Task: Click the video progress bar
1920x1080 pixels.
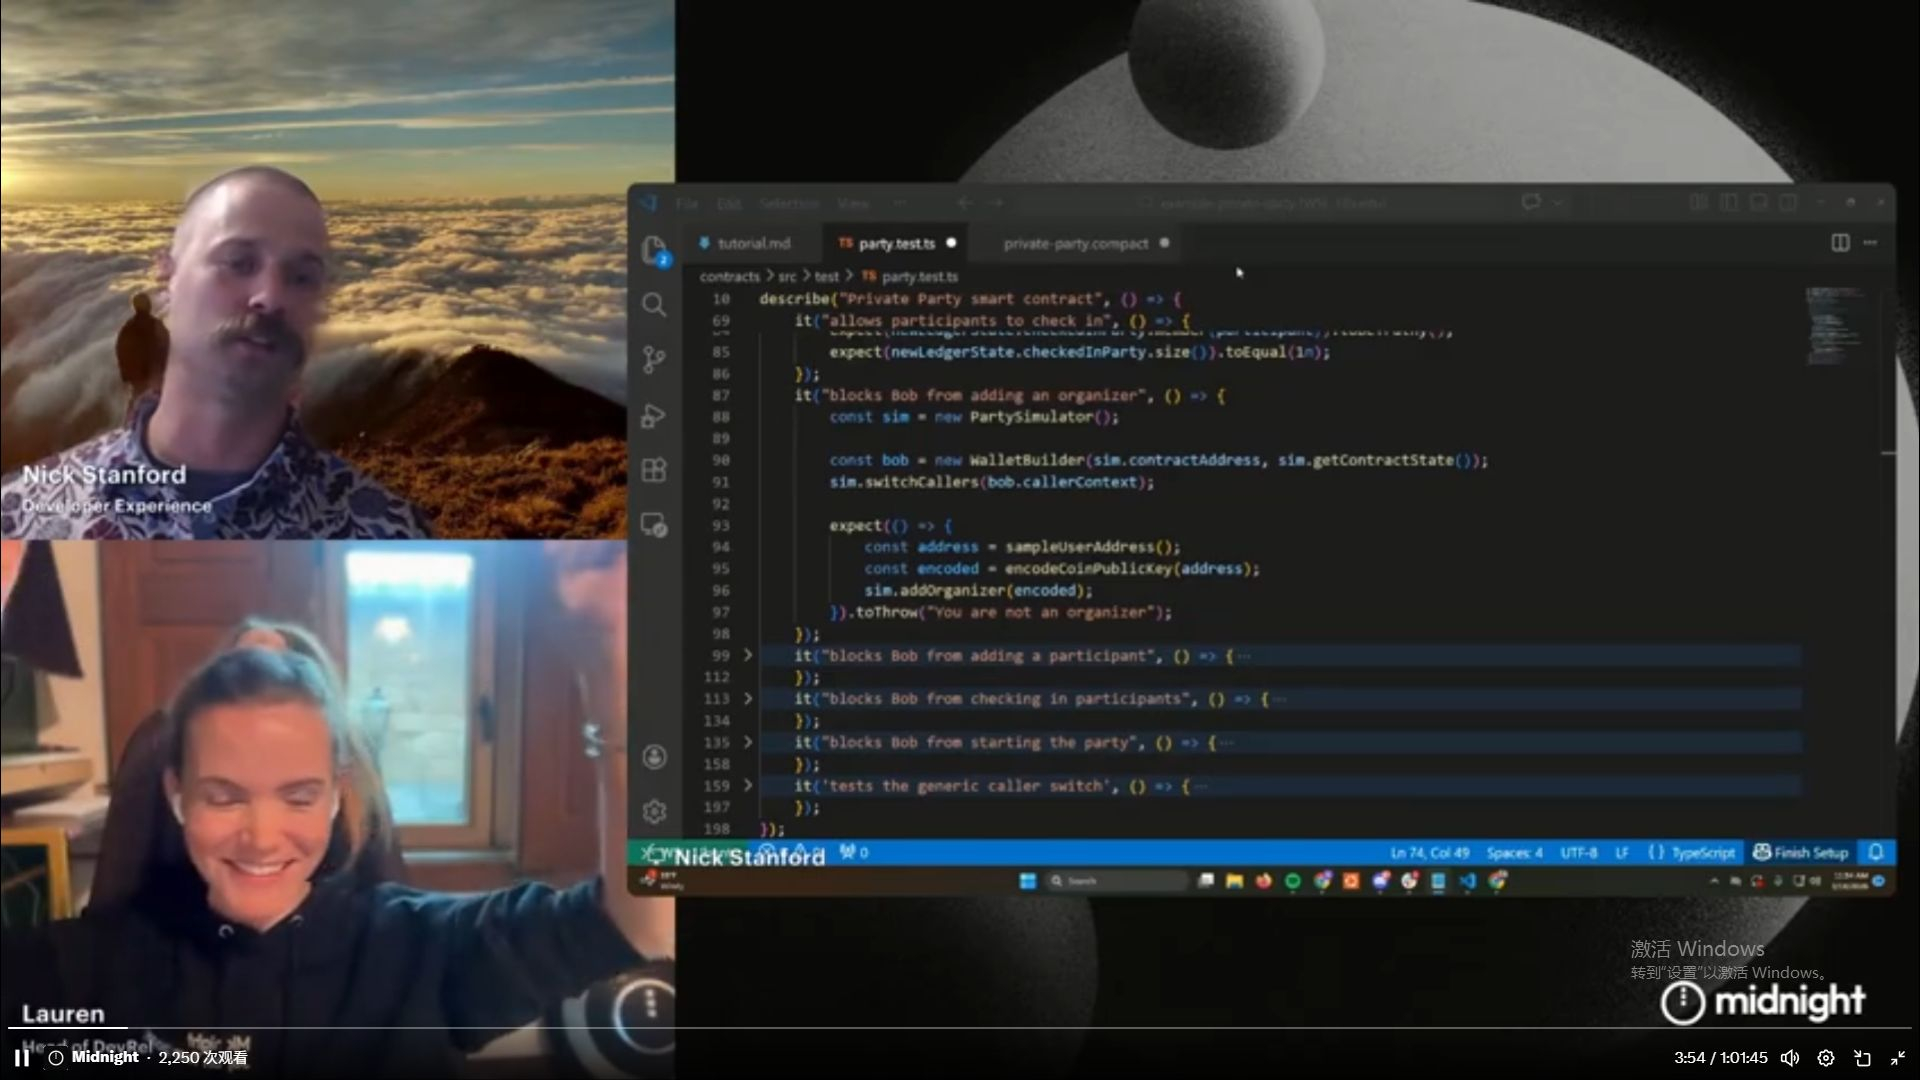Action: coord(960,1027)
